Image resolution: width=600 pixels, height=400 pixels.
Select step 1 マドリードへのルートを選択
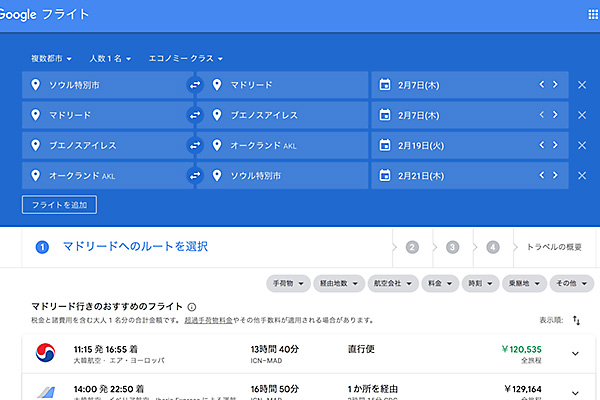point(122,247)
